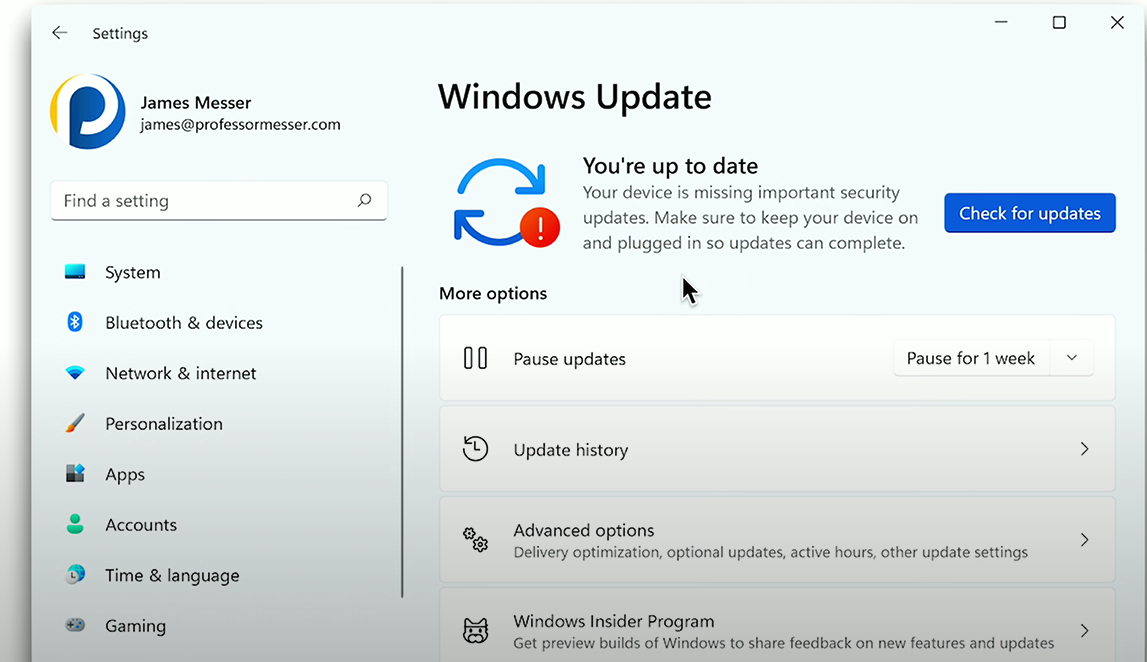The image size is (1147, 662).
Task: Go to Time & language settings
Action: pos(172,575)
